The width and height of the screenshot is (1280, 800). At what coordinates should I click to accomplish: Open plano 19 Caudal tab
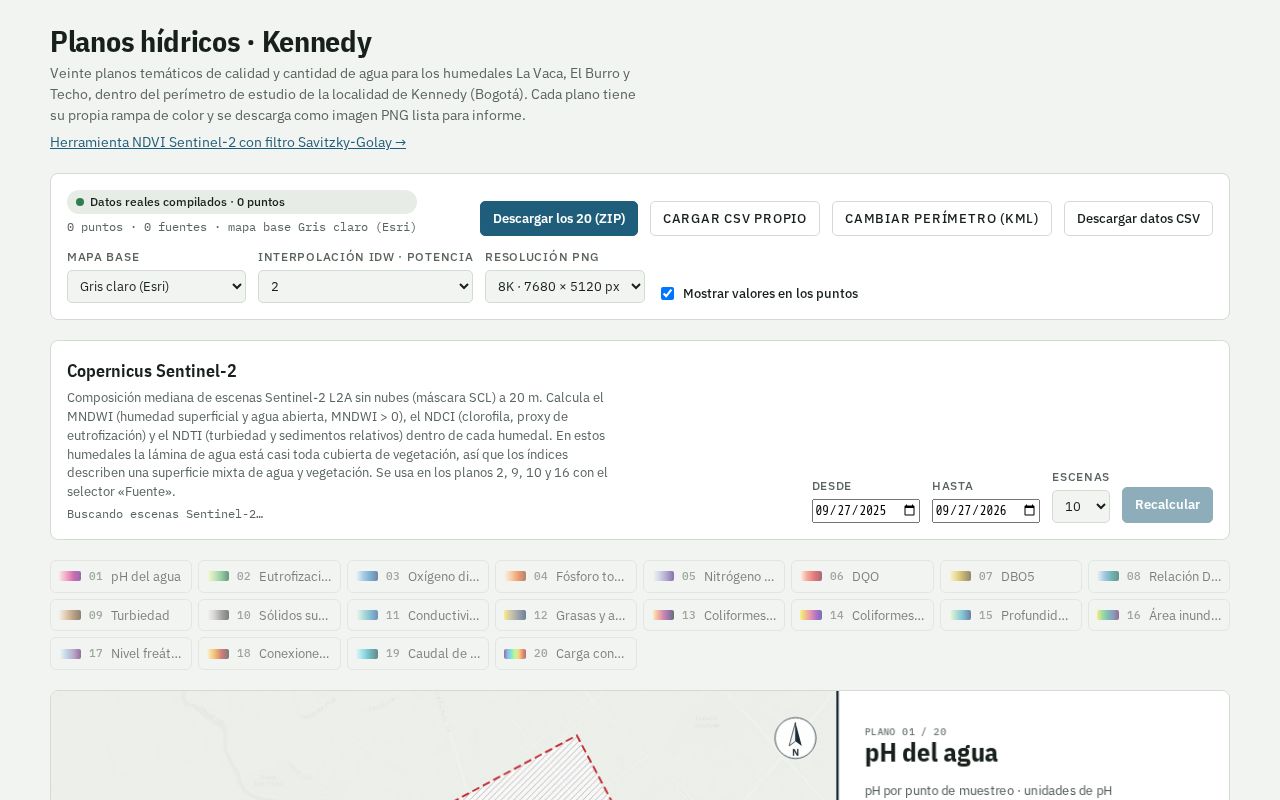418,654
